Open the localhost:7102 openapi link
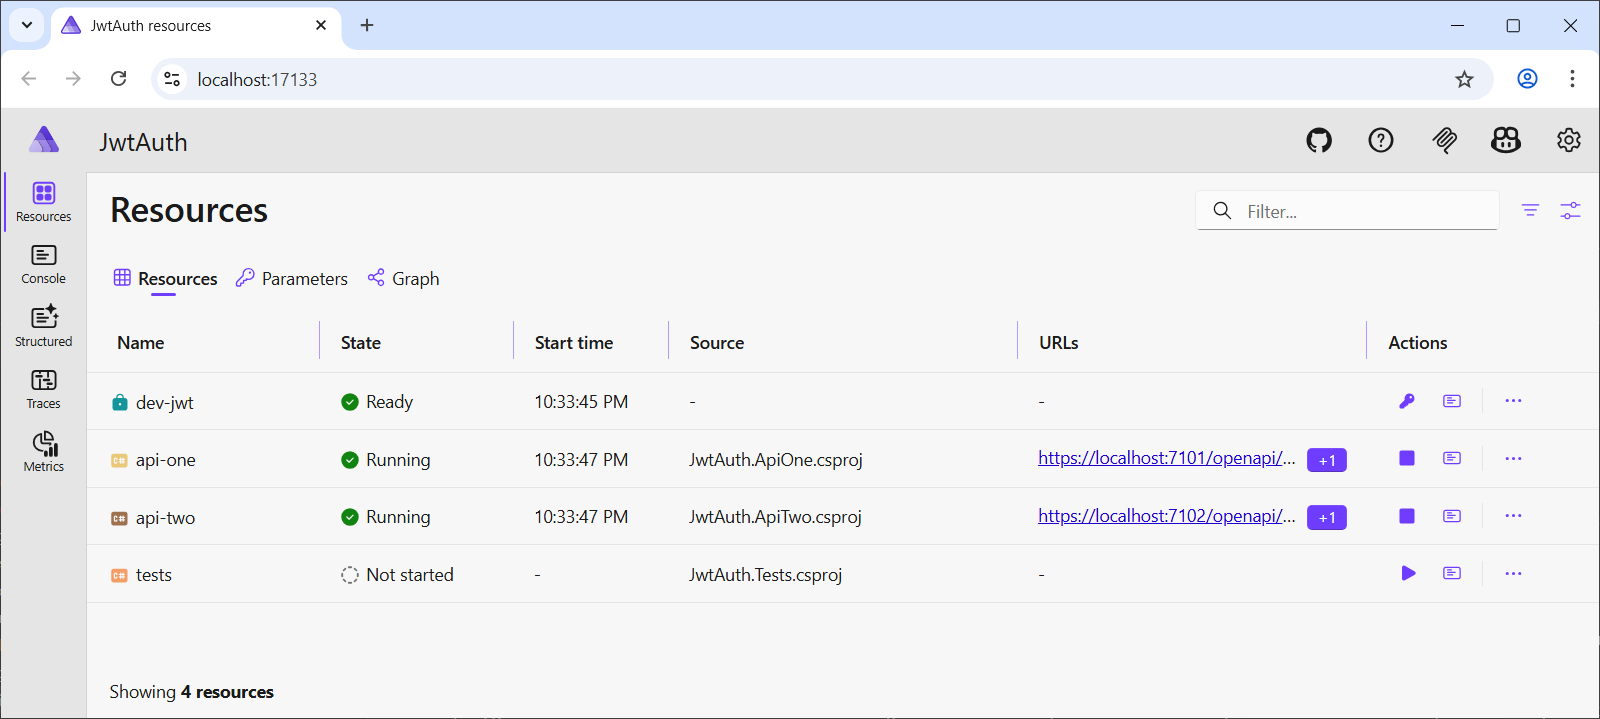This screenshot has width=1600, height=719. (1166, 516)
